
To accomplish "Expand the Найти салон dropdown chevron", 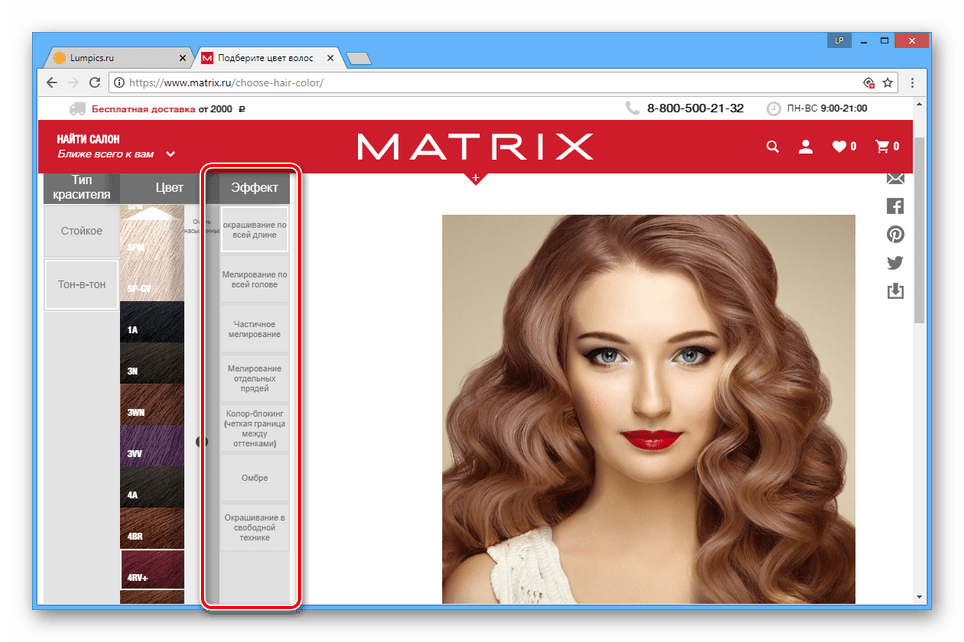I will tap(171, 154).
